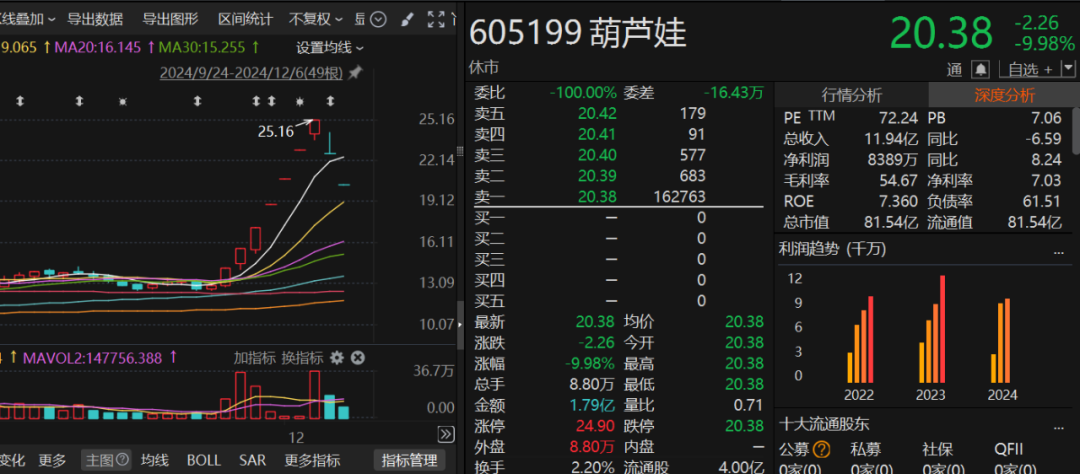
Task: Click the 涨停 price 24.90
Action: click(597, 426)
